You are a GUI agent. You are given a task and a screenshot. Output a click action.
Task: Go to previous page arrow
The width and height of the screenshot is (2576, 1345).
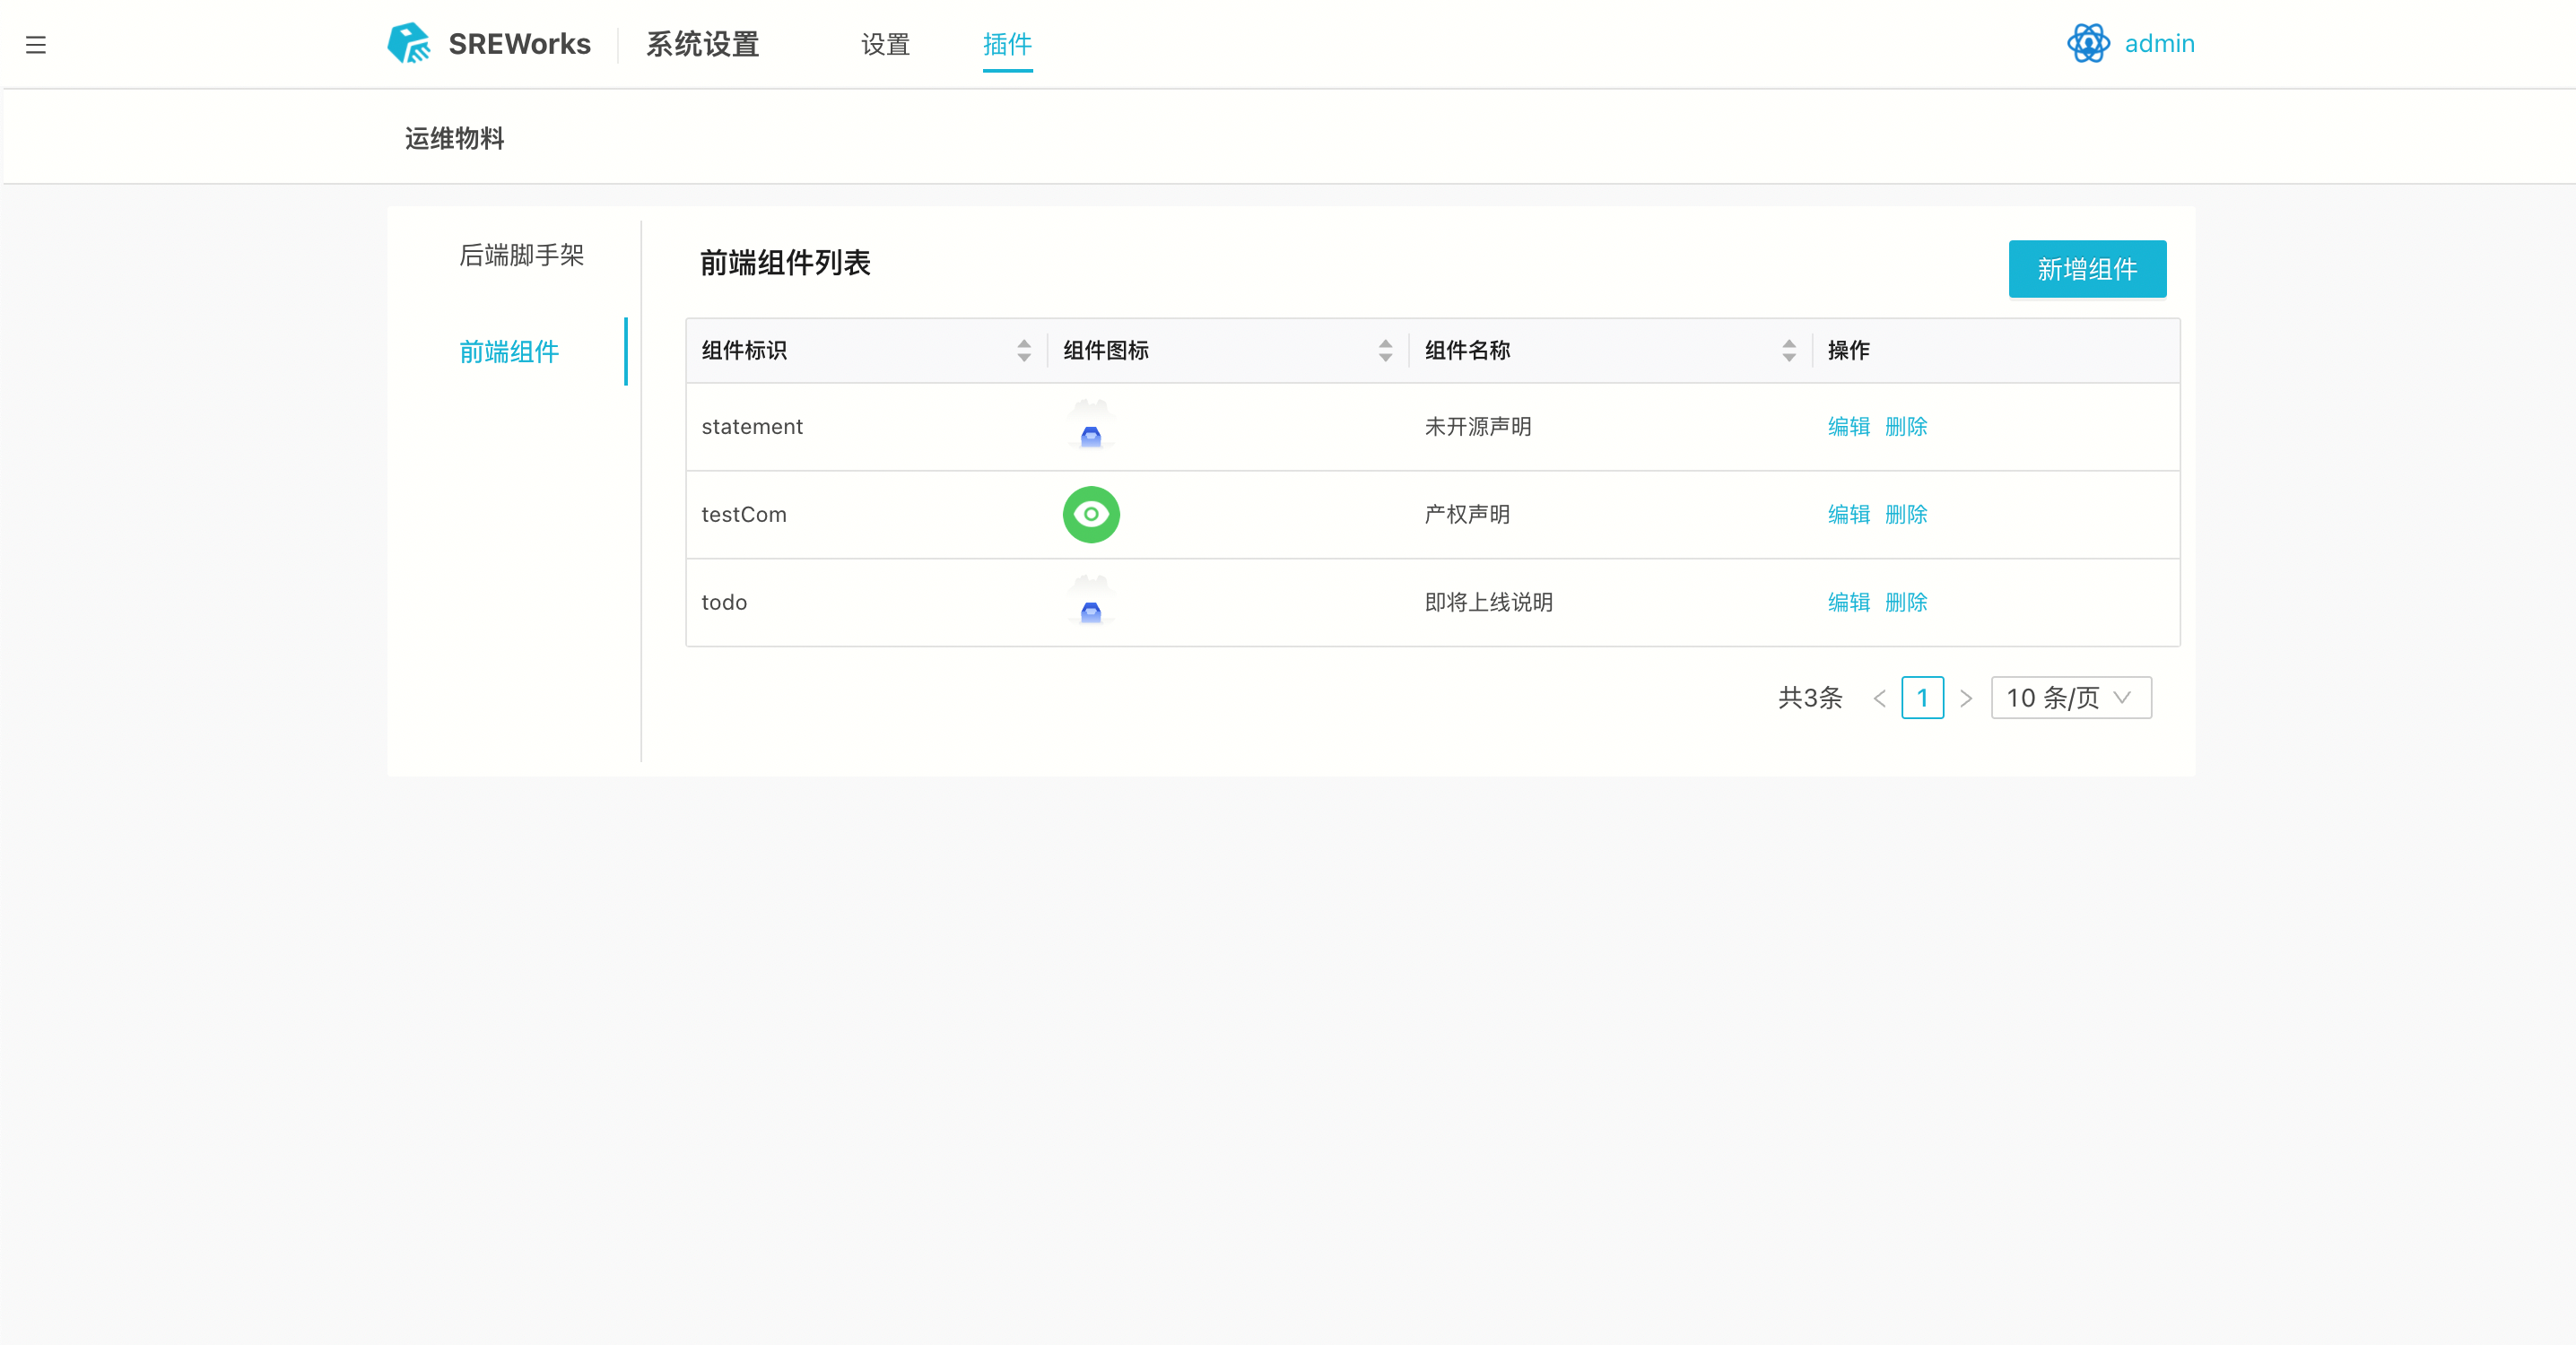tap(1879, 698)
